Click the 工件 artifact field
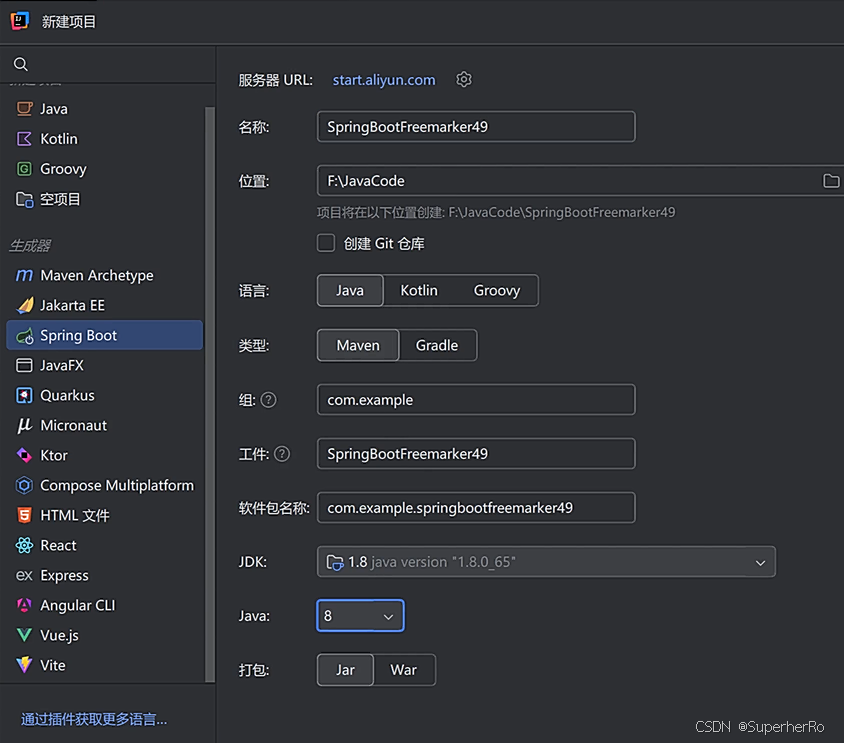The width and height of the screenshot is (844, 743). pyautogui.click(x=476, y=454)
